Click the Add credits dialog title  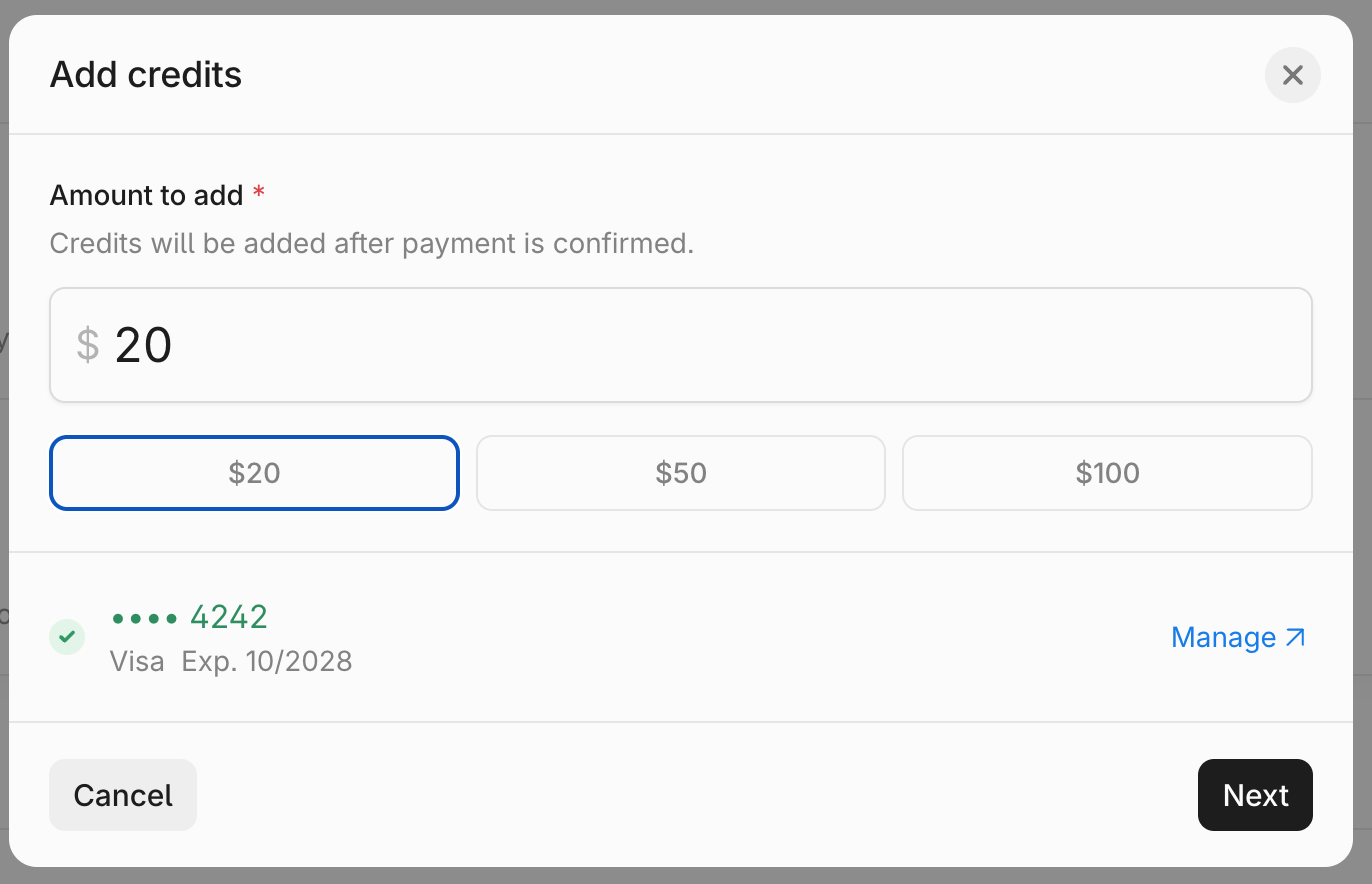(145, 74)
